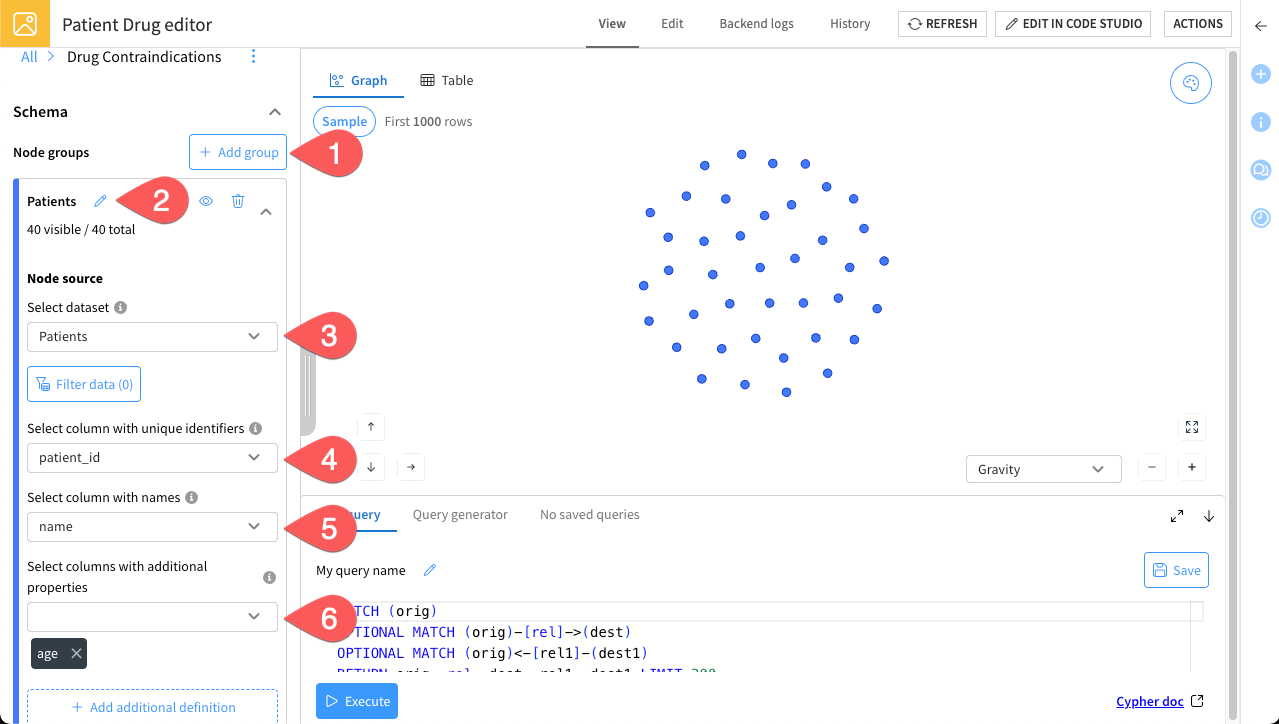Open the three-dot menu beside Drug Contraindications
This screenshot has height=724, width=1279.
click(x=253, y=57)
